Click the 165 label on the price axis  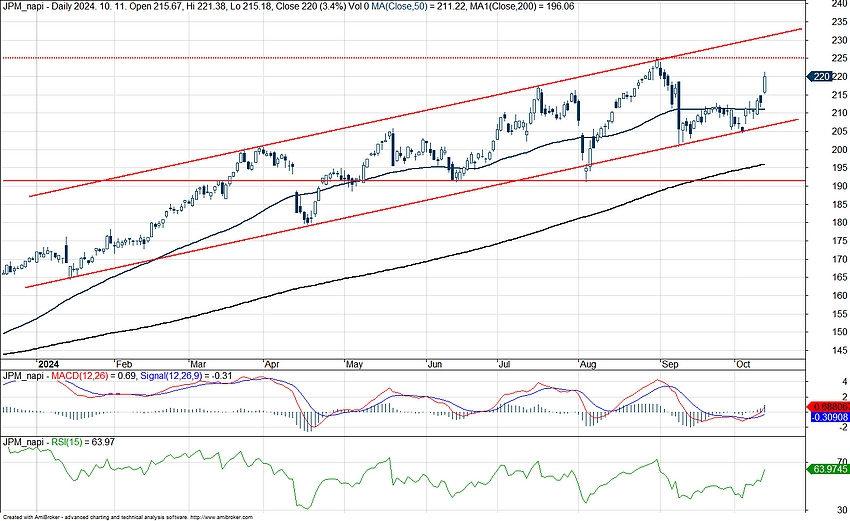(840, 278)
